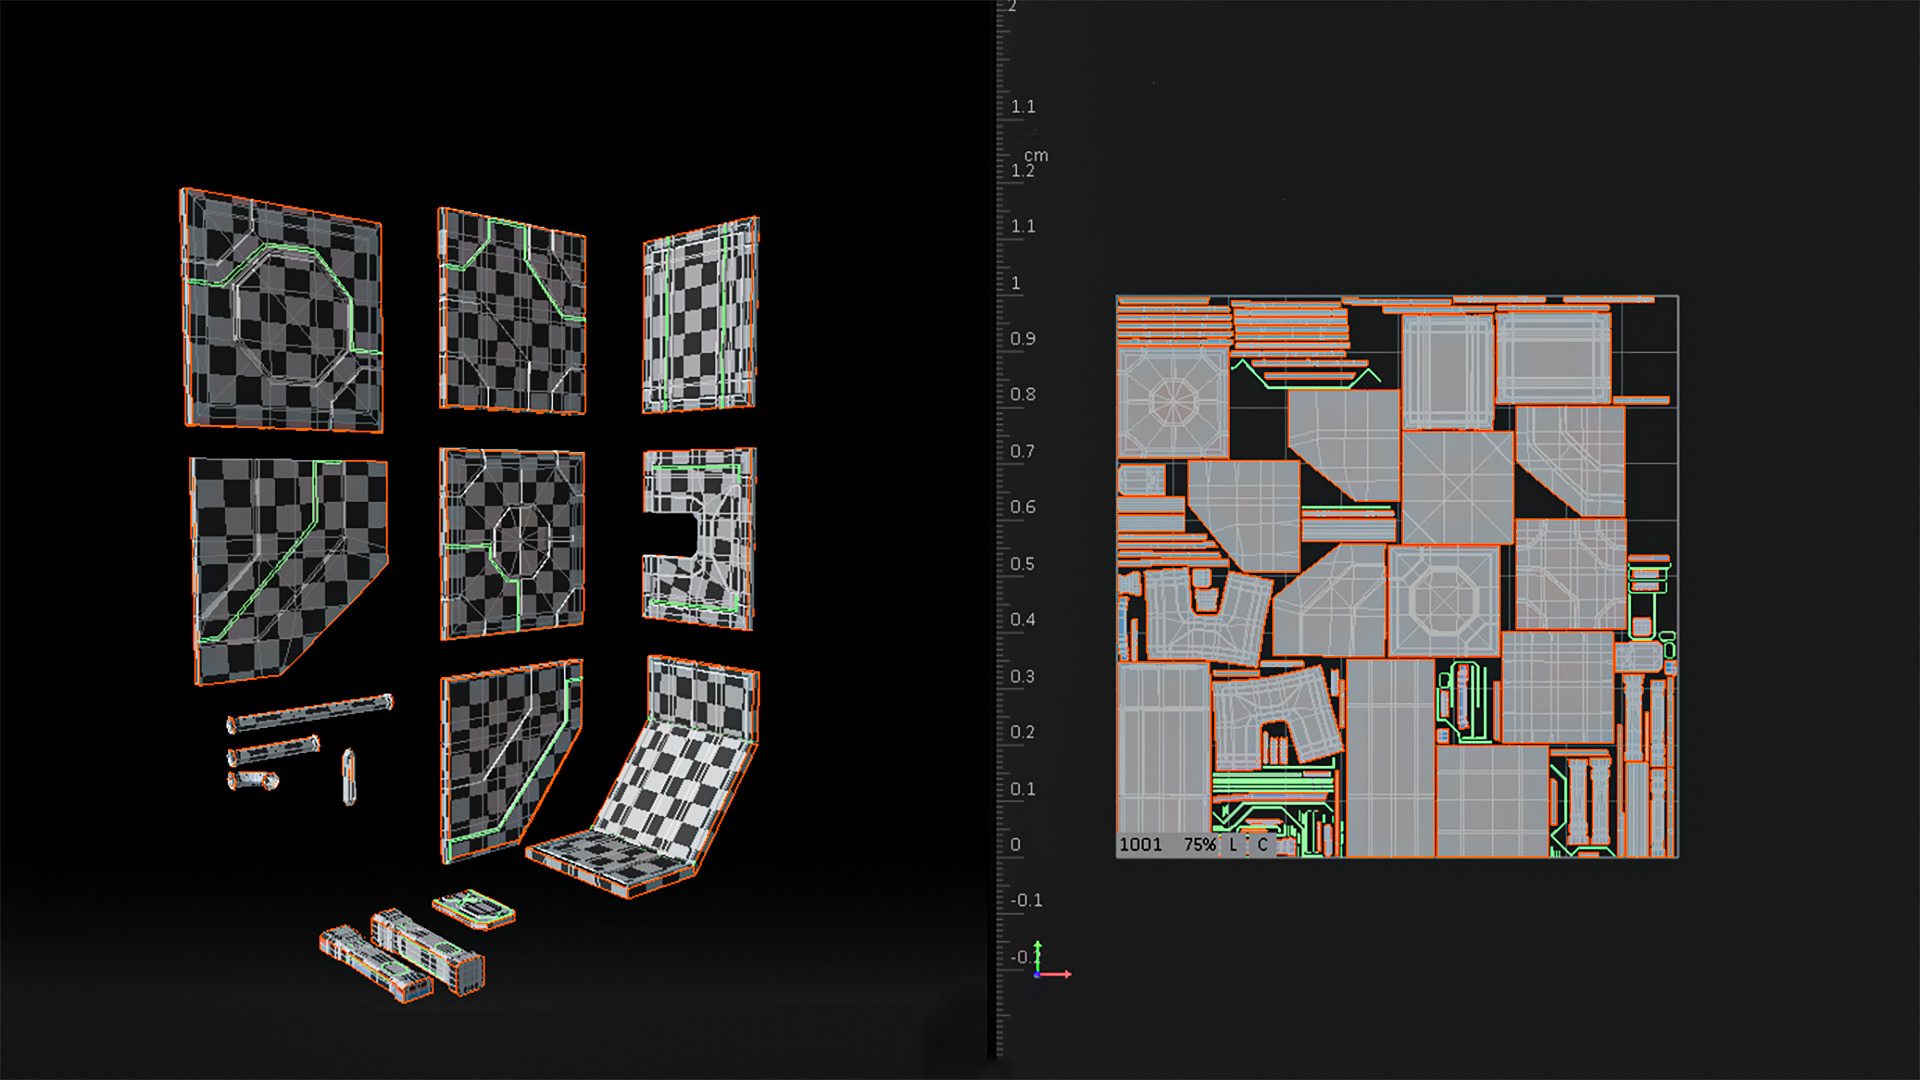Toggle the C button on UV tile
The width and height of the screenshot is (1920, 1080).
1262,845
